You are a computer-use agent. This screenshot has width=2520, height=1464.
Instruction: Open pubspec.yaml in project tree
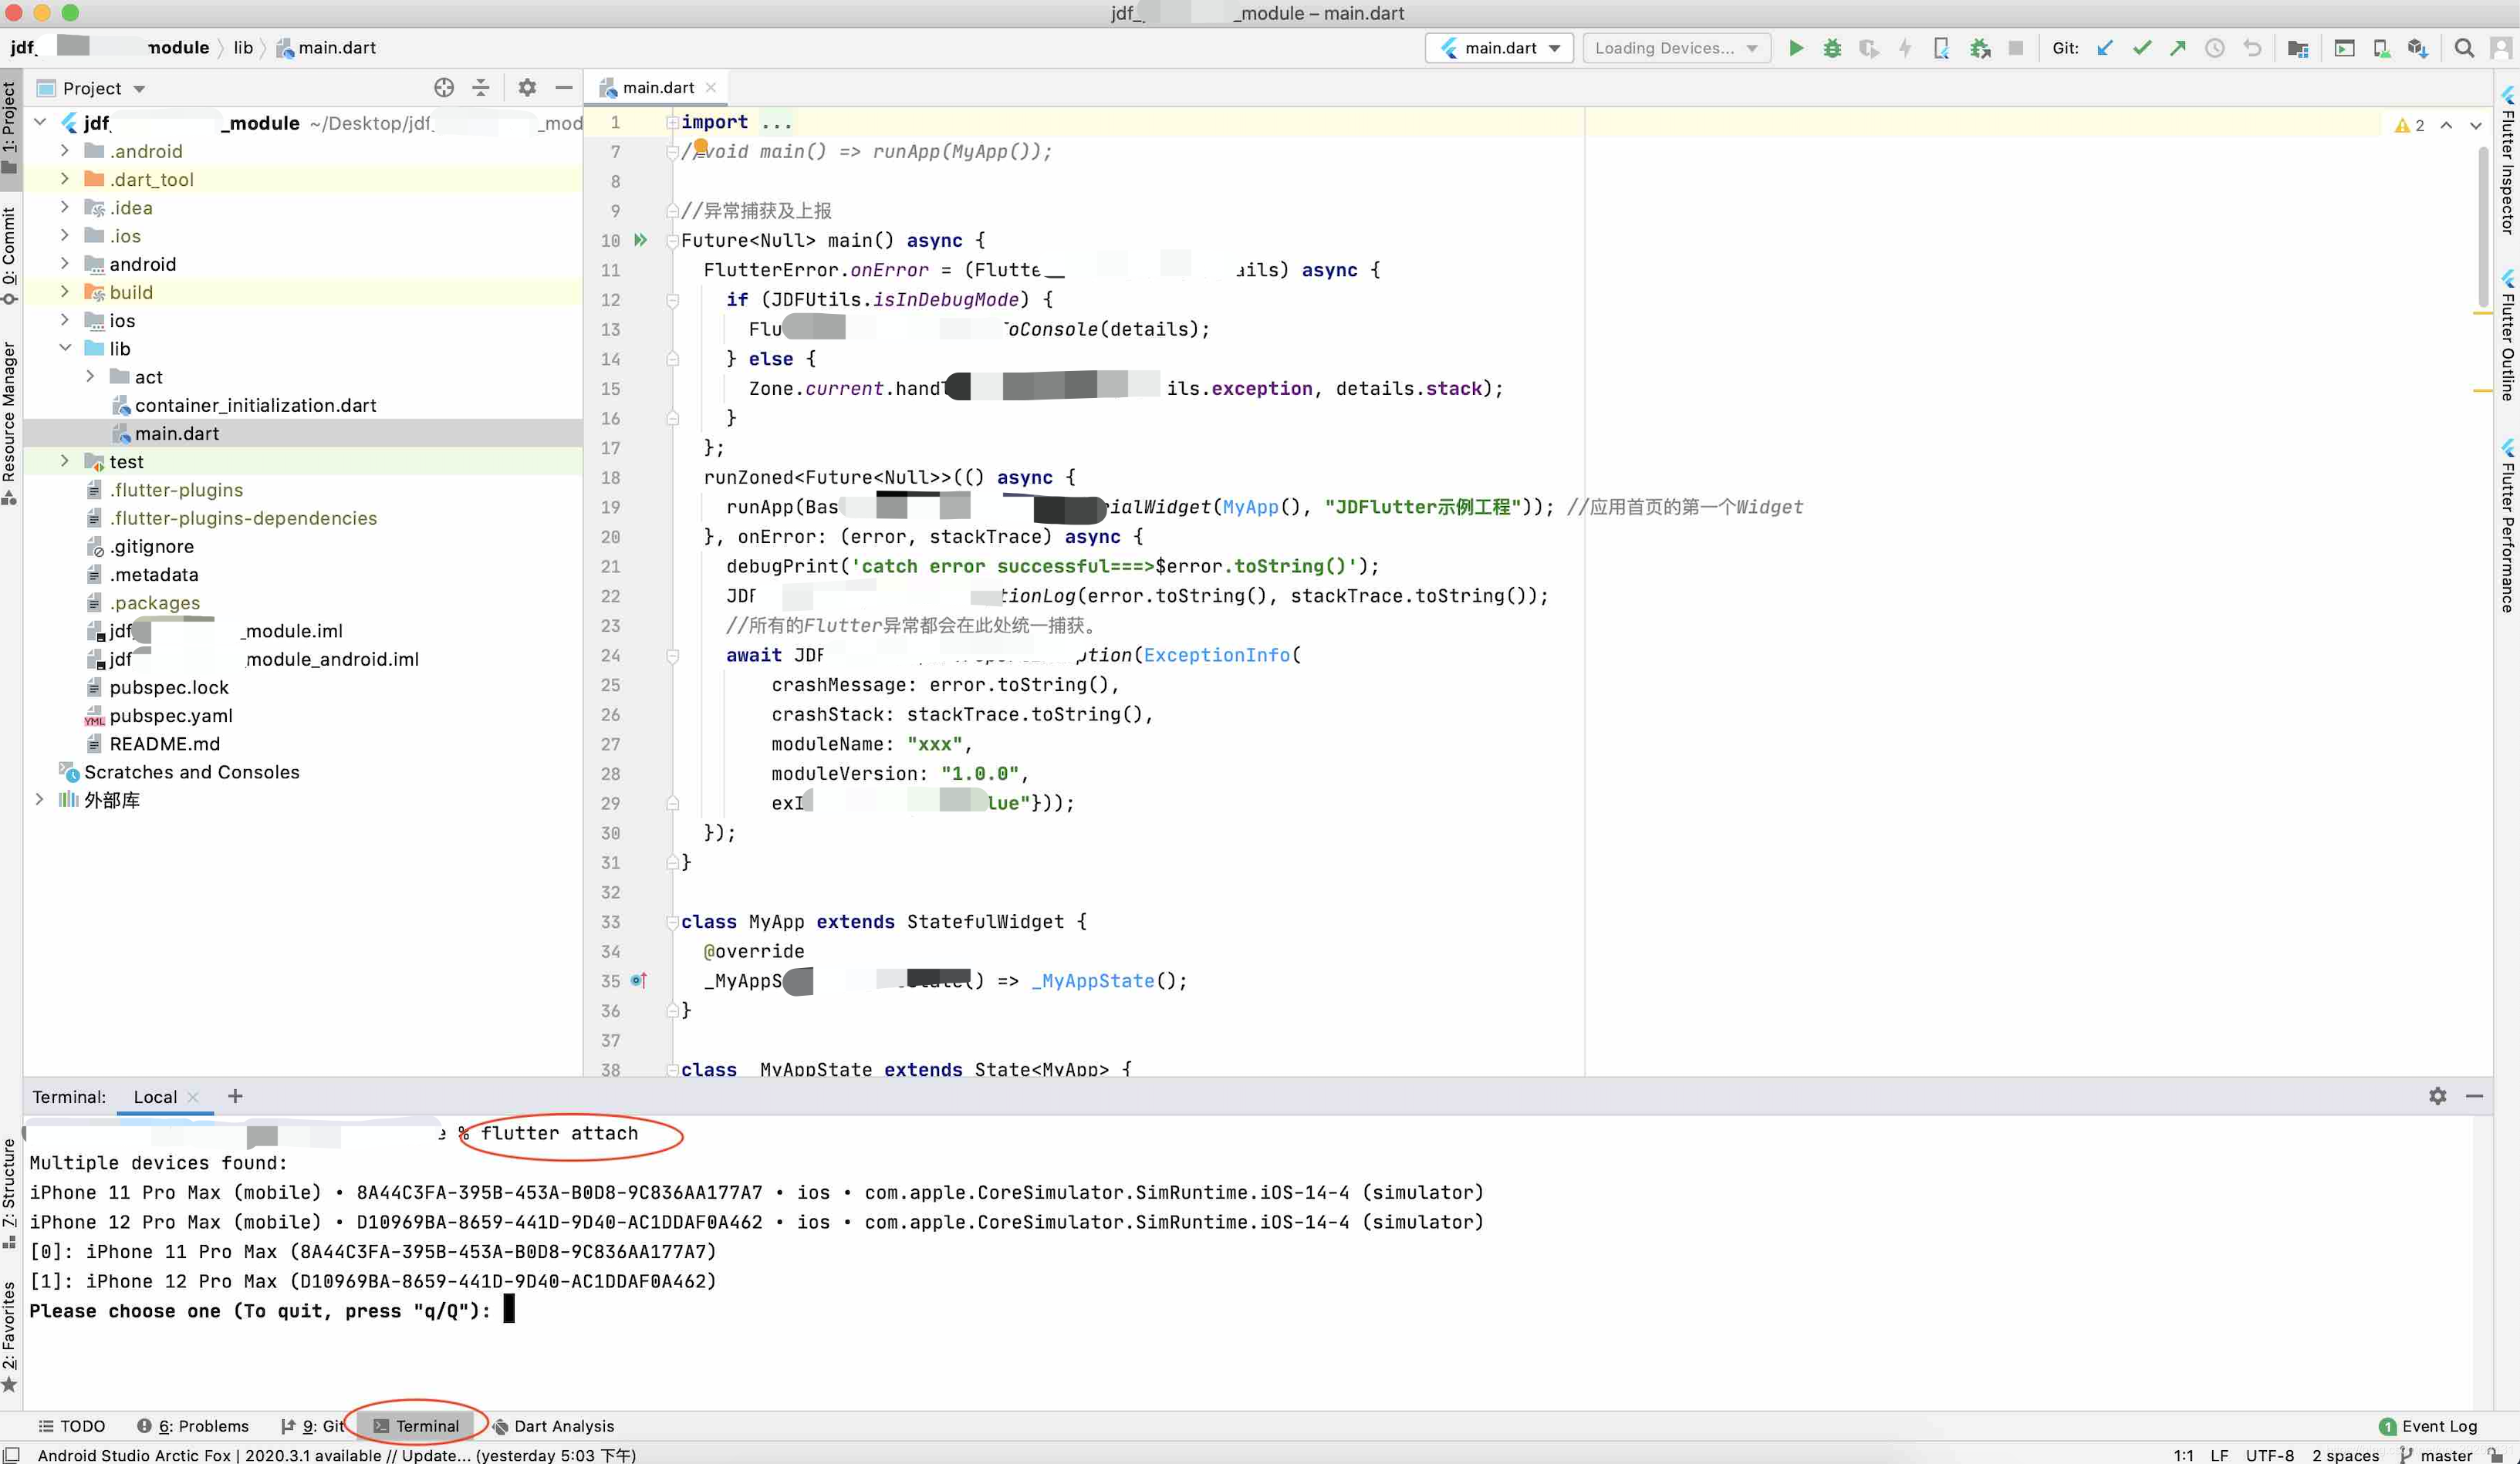point(171,715)
